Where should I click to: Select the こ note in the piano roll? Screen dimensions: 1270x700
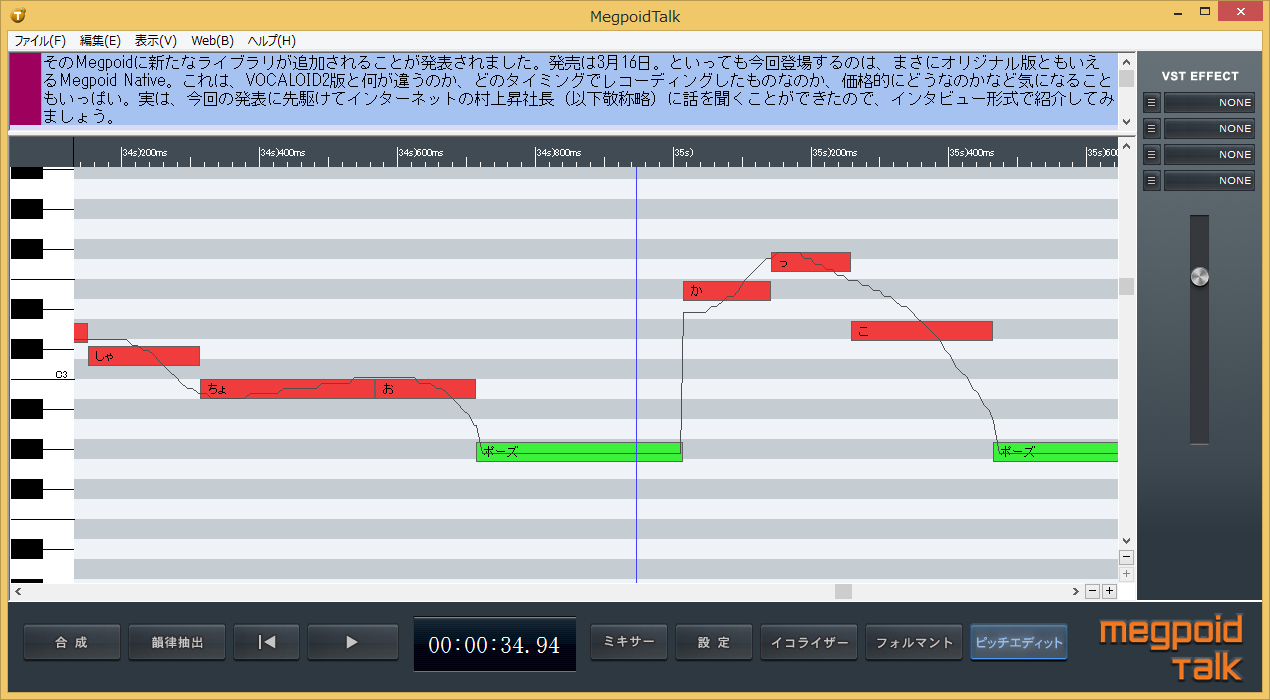click(922, 331)
